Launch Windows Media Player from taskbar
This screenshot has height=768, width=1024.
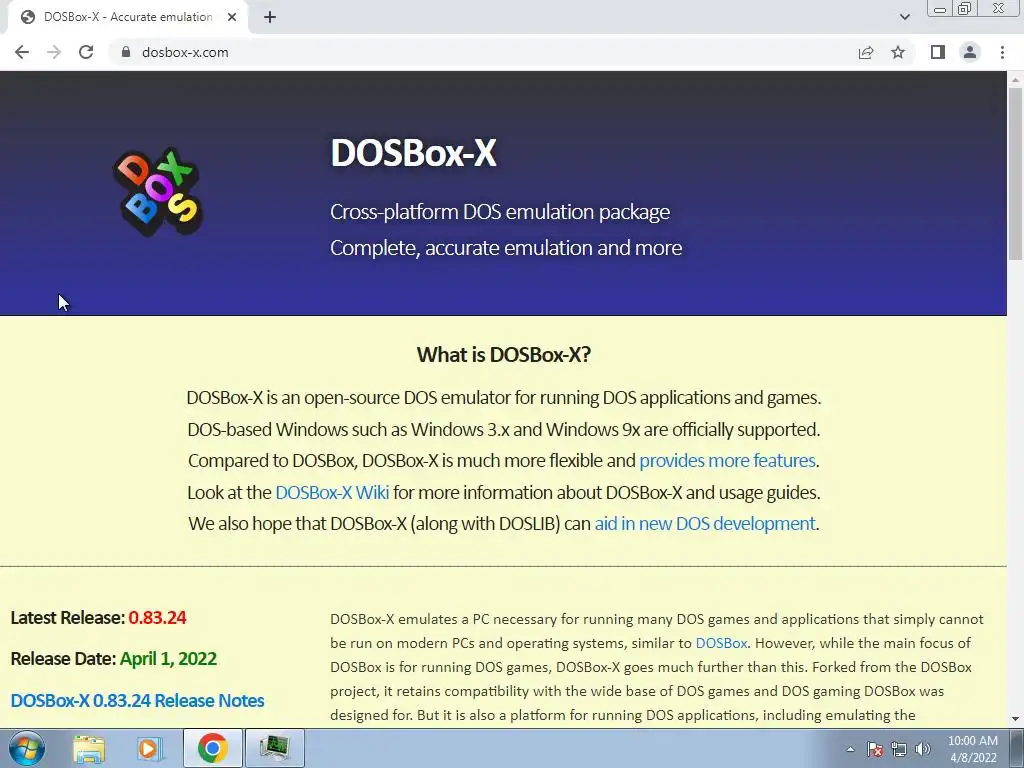point(148,748)
